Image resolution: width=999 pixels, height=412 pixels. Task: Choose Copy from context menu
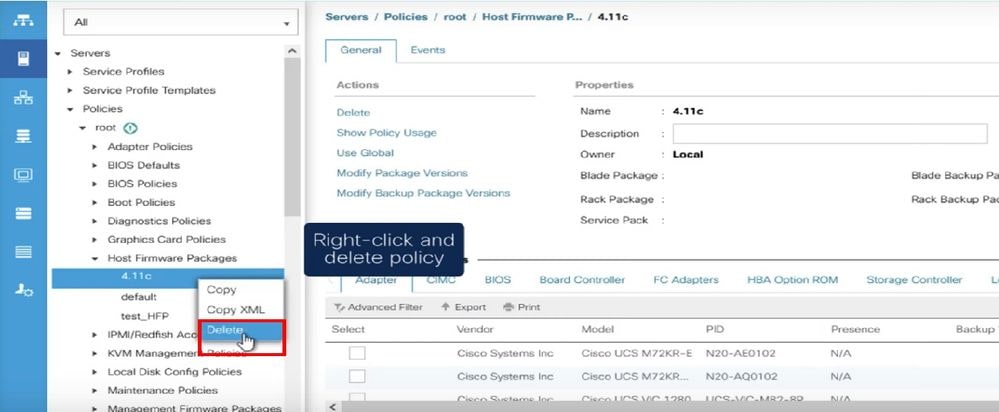click(x=221, y=290)
